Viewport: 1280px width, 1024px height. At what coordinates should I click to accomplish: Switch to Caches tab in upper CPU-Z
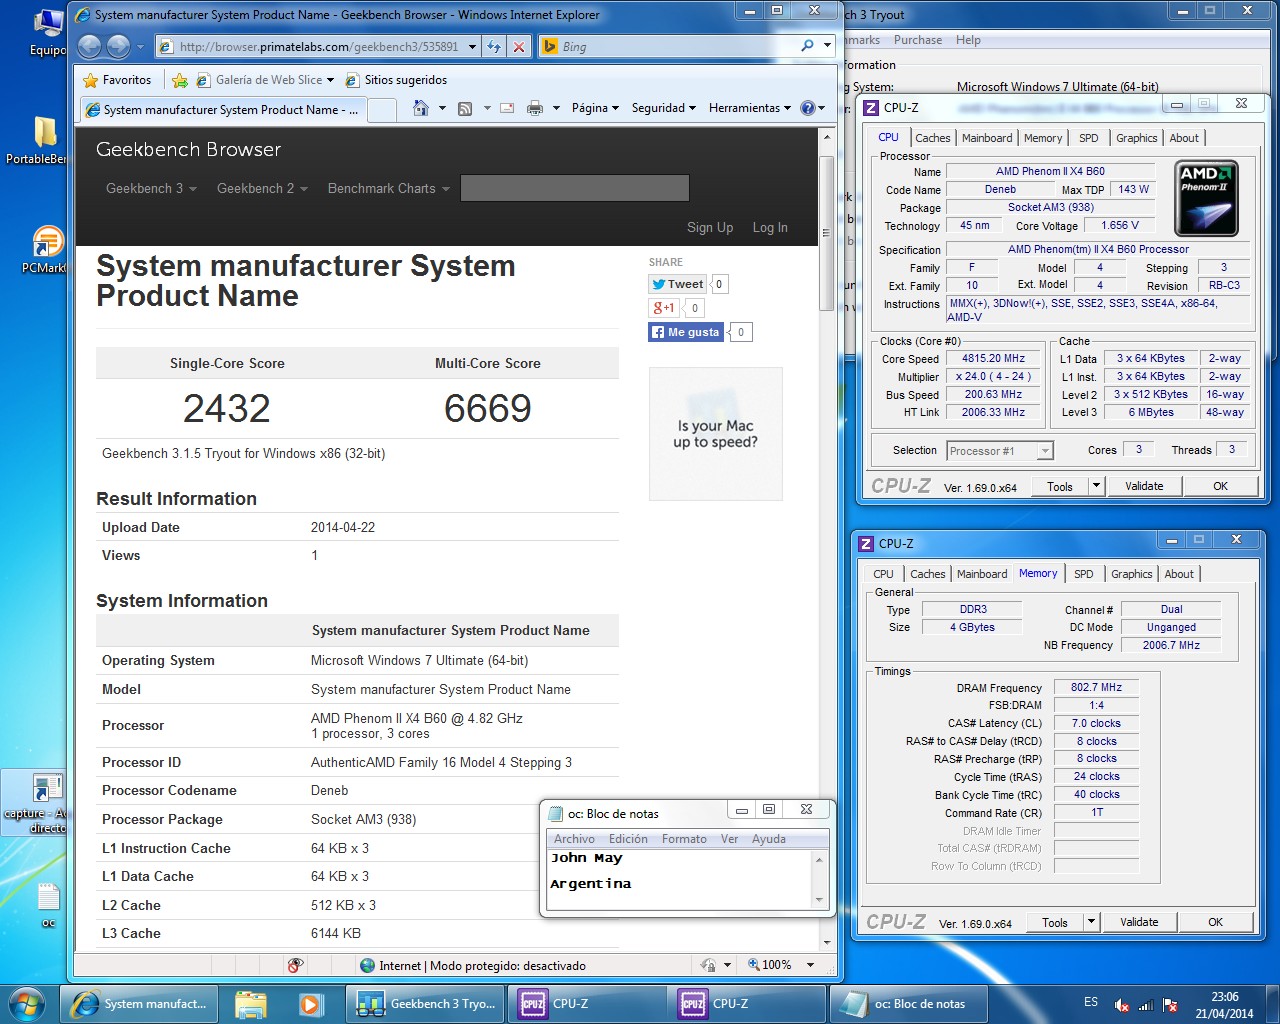click(933, 138)
